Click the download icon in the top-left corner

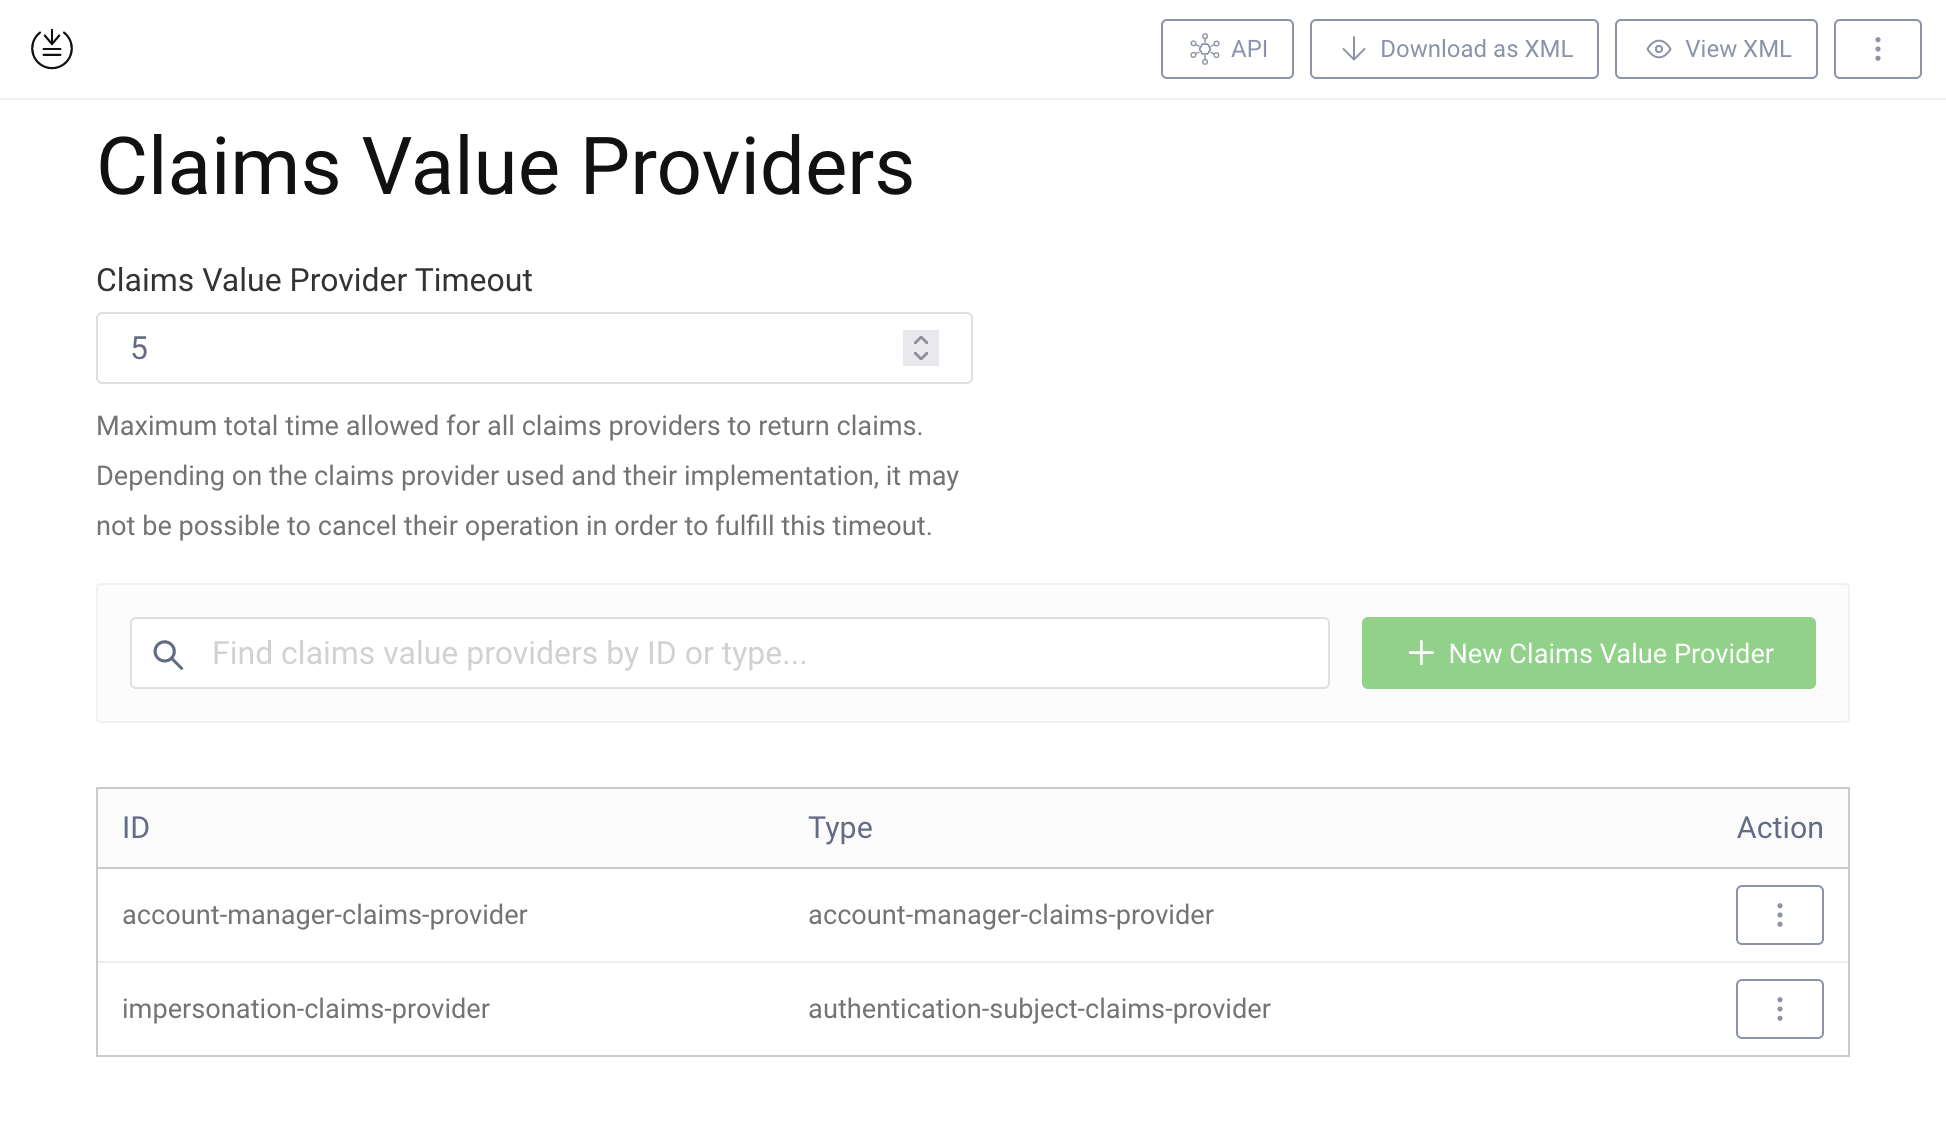click(x=51, y=47)
